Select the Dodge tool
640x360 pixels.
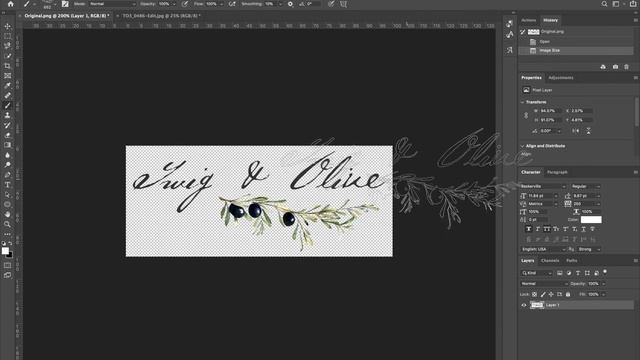pos(7,165)
